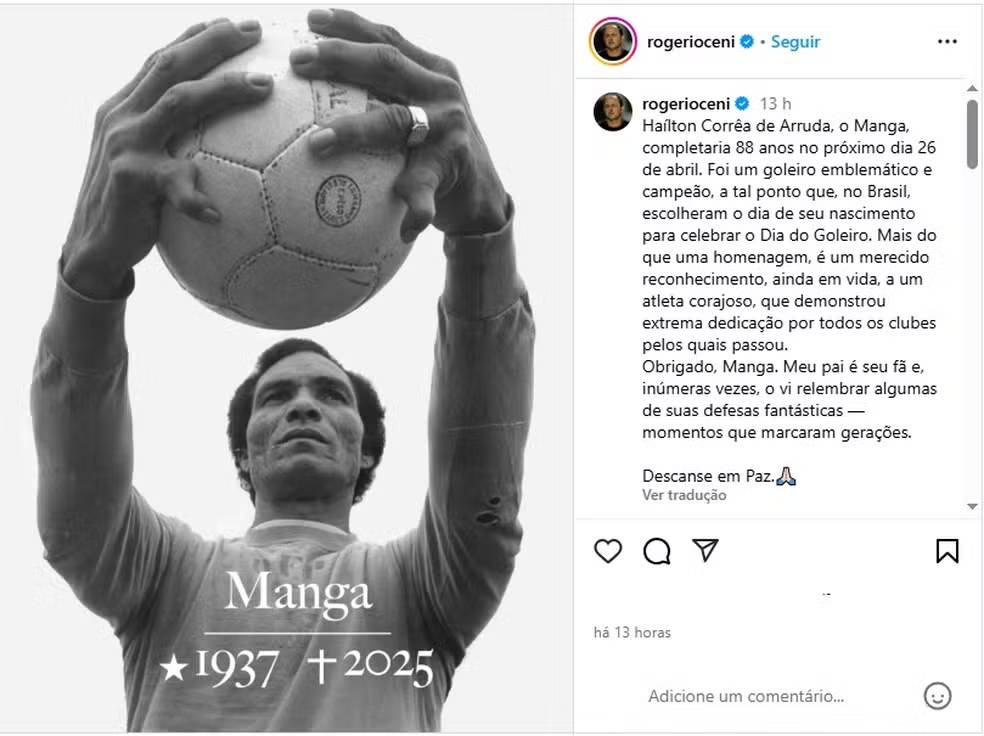
Task: Open the Manga tribute photo
Action: [x=286, y=368]
